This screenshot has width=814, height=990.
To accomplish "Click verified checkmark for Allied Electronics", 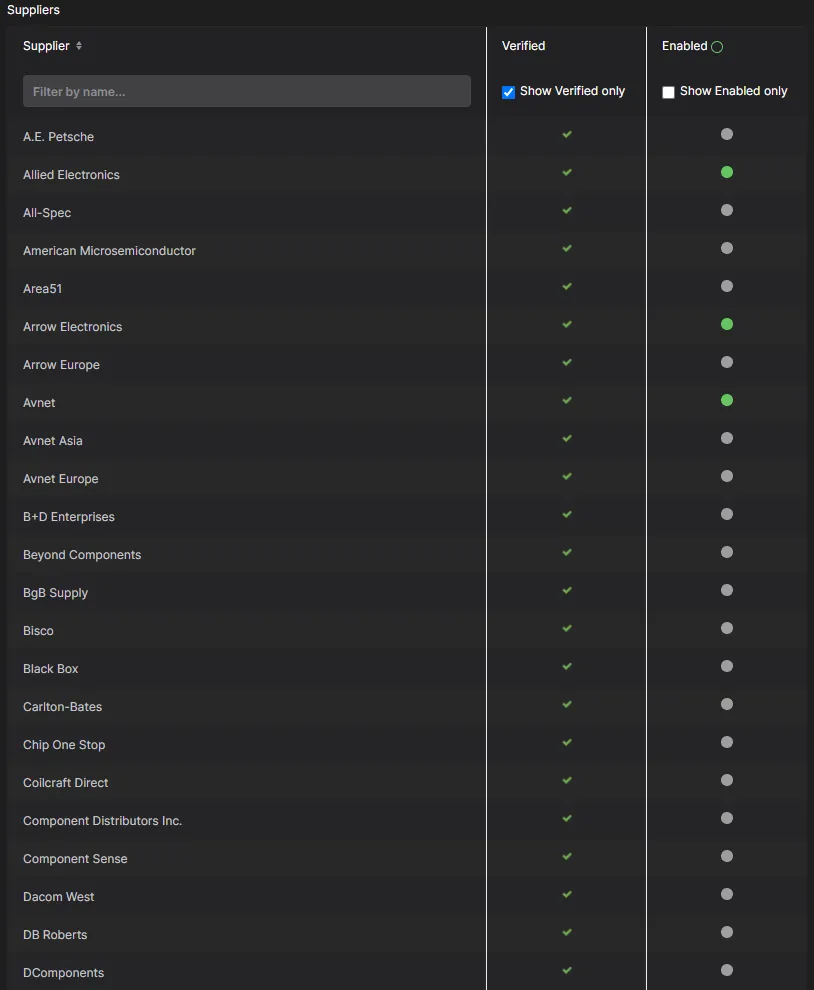I will coord(567,172).
